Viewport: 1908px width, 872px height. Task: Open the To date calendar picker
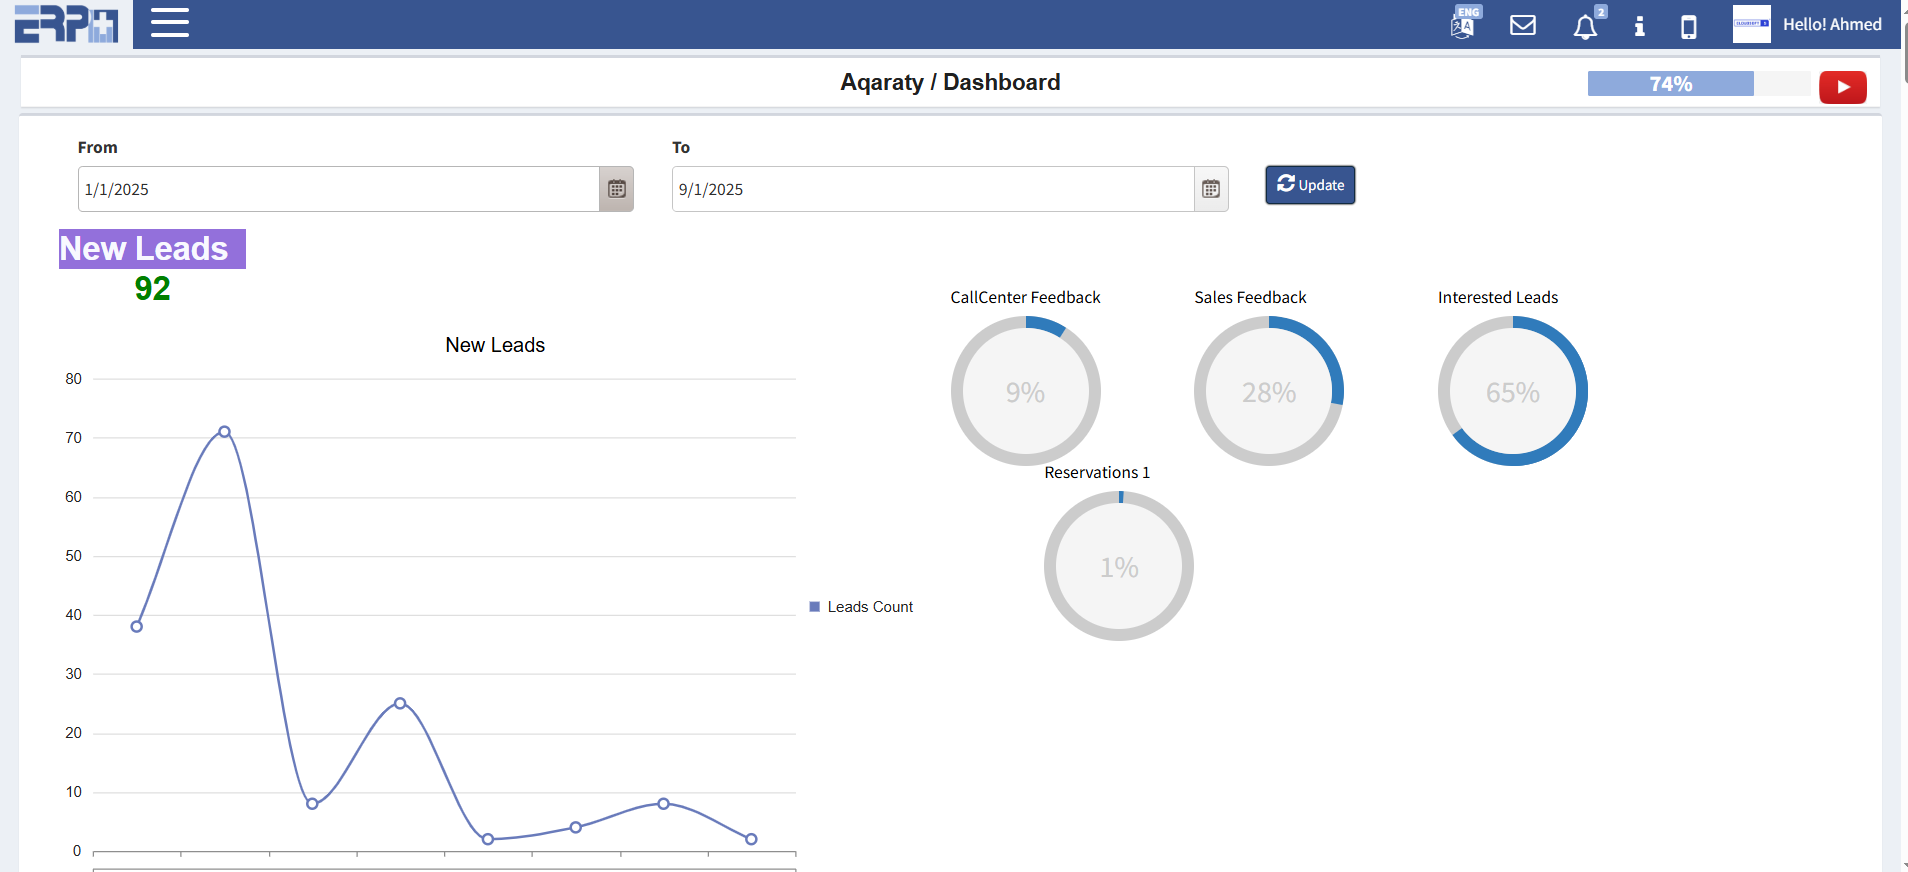pos(1210,189)
